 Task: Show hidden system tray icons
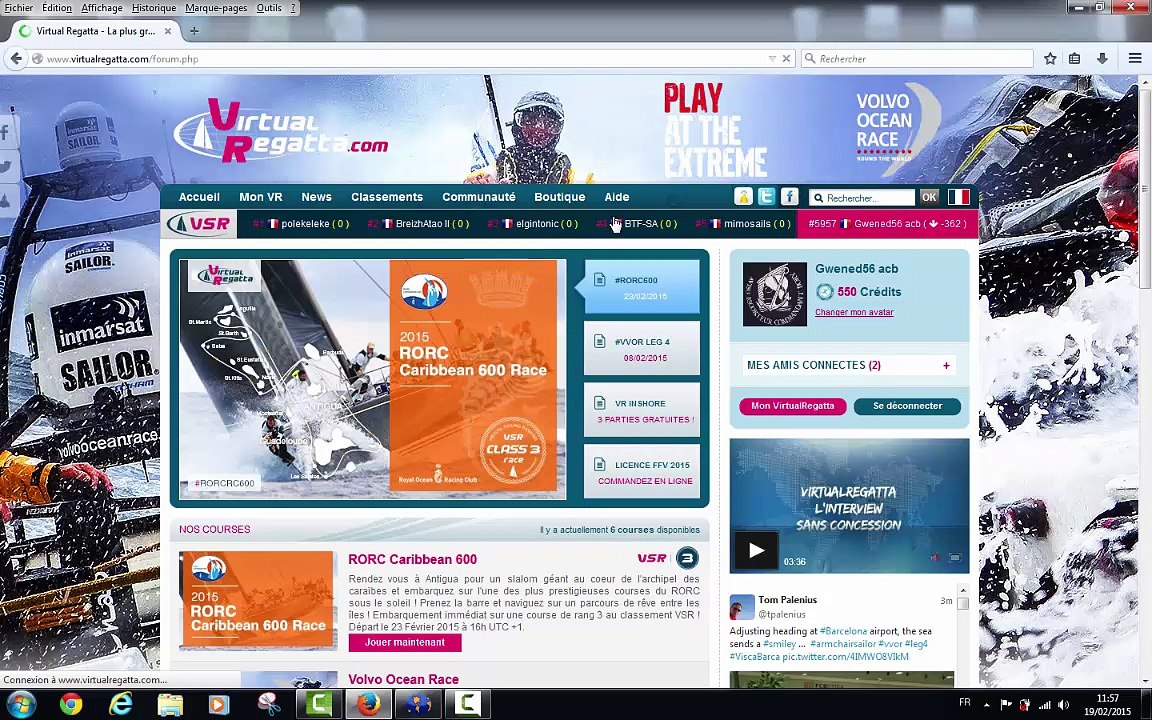click(x=986, y=705)
